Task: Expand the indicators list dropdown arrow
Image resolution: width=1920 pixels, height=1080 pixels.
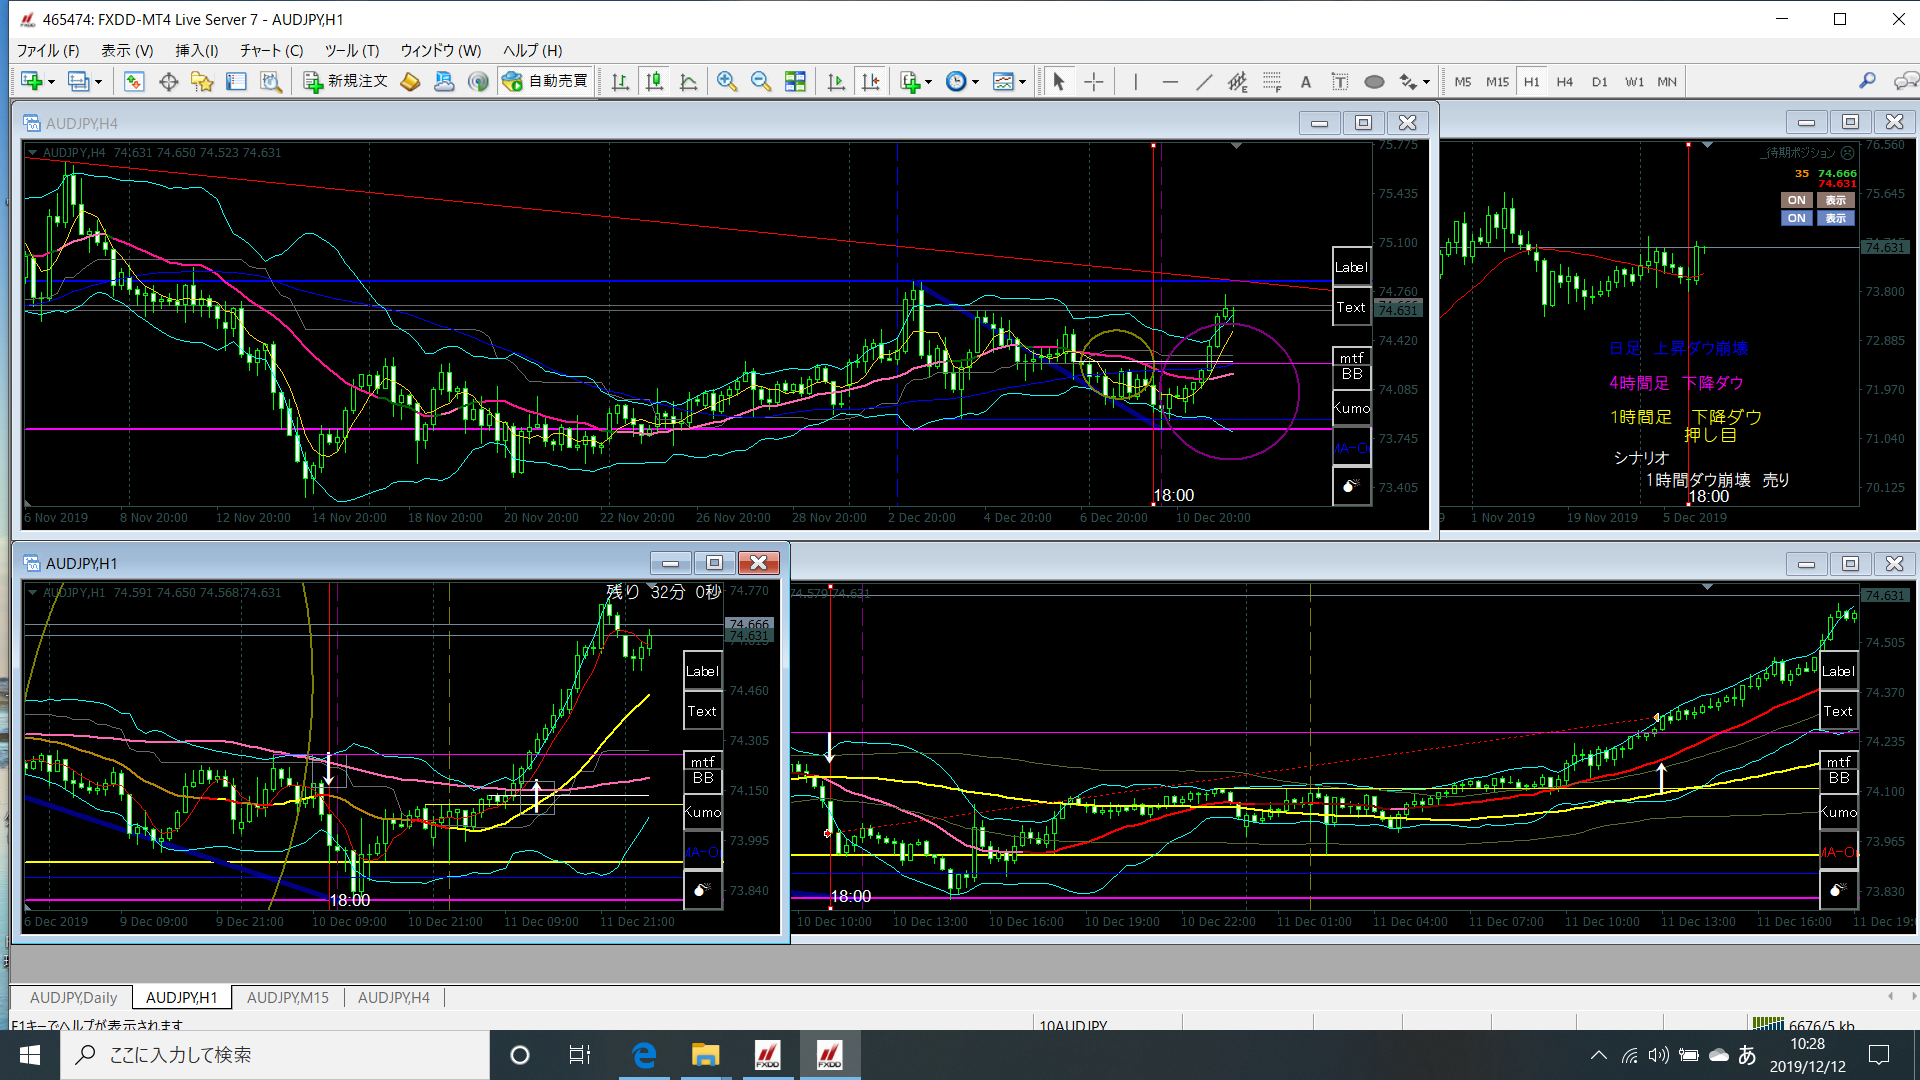Action: tap(929, 82)
